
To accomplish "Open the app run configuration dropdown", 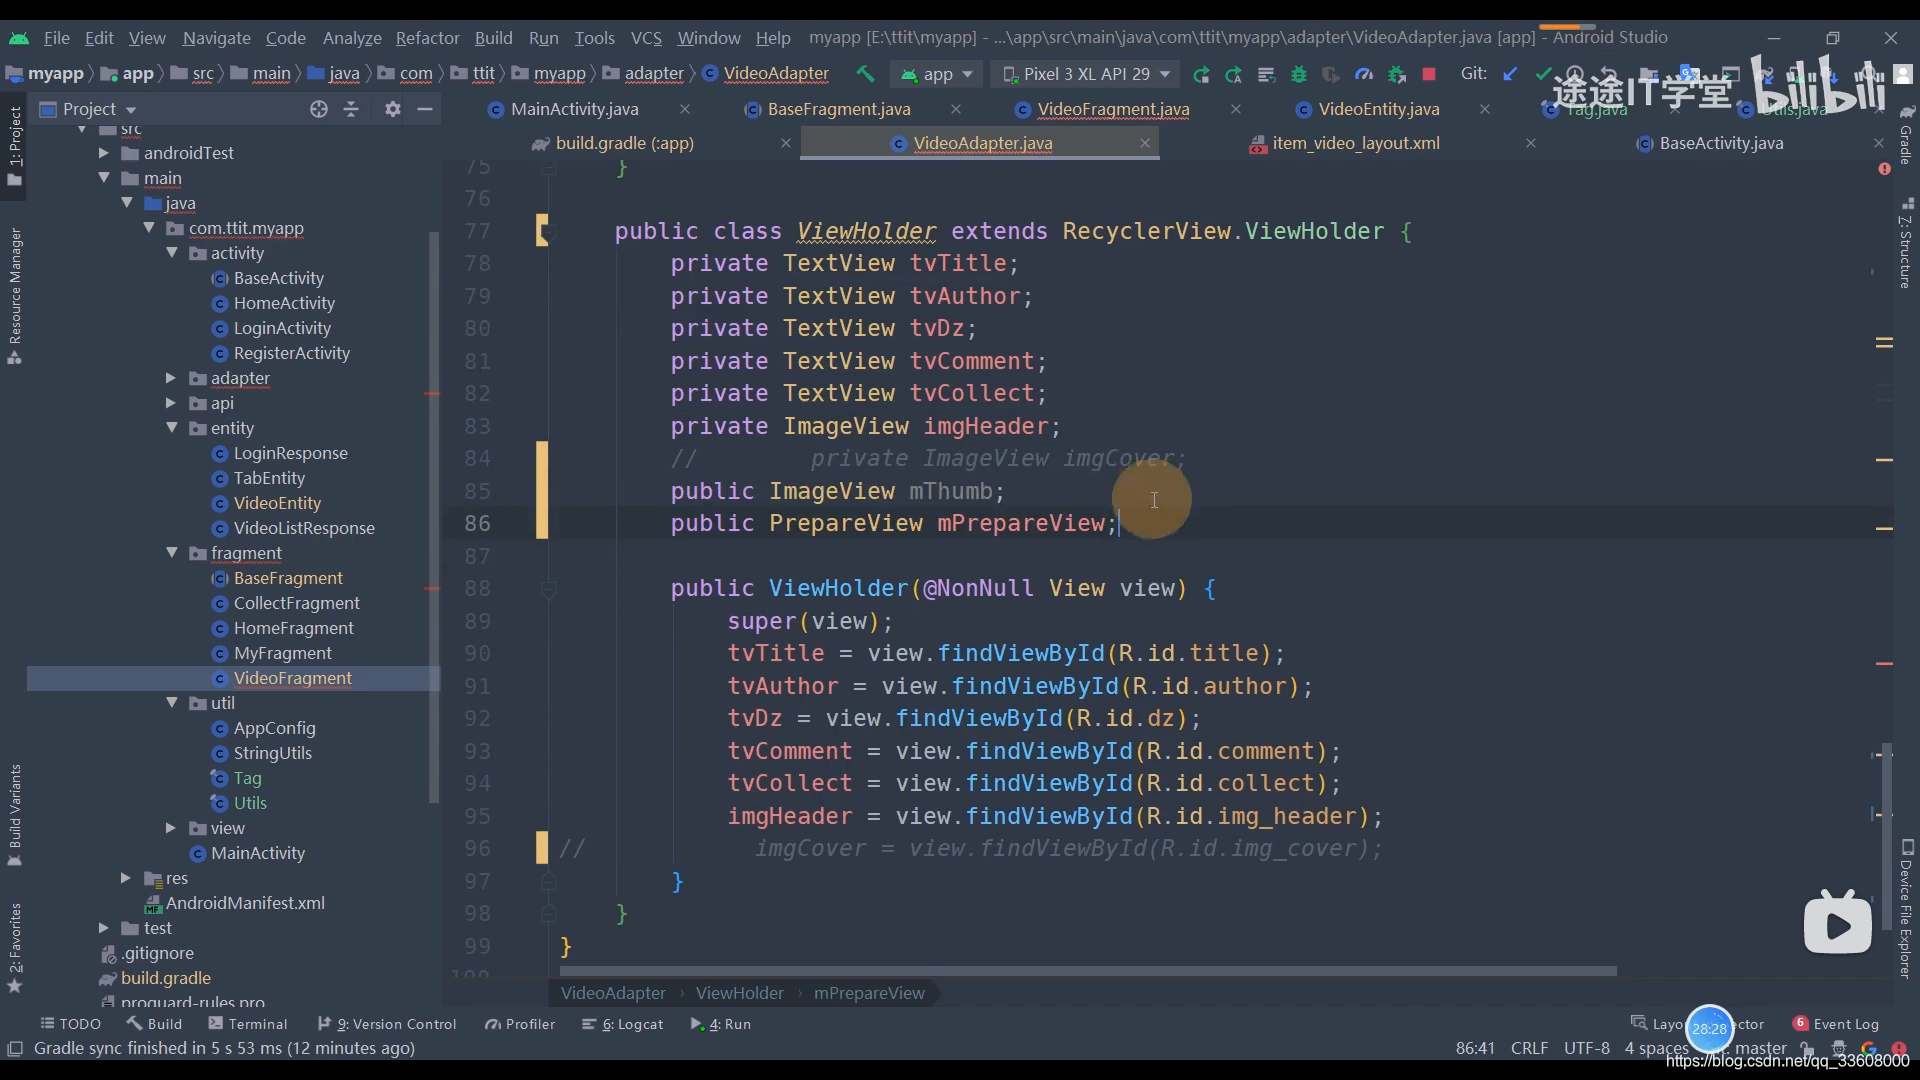I will 937,74.
